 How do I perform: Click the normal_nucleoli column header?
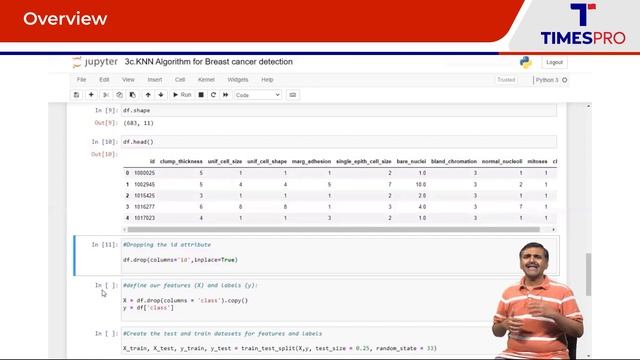tap(502, 162)
